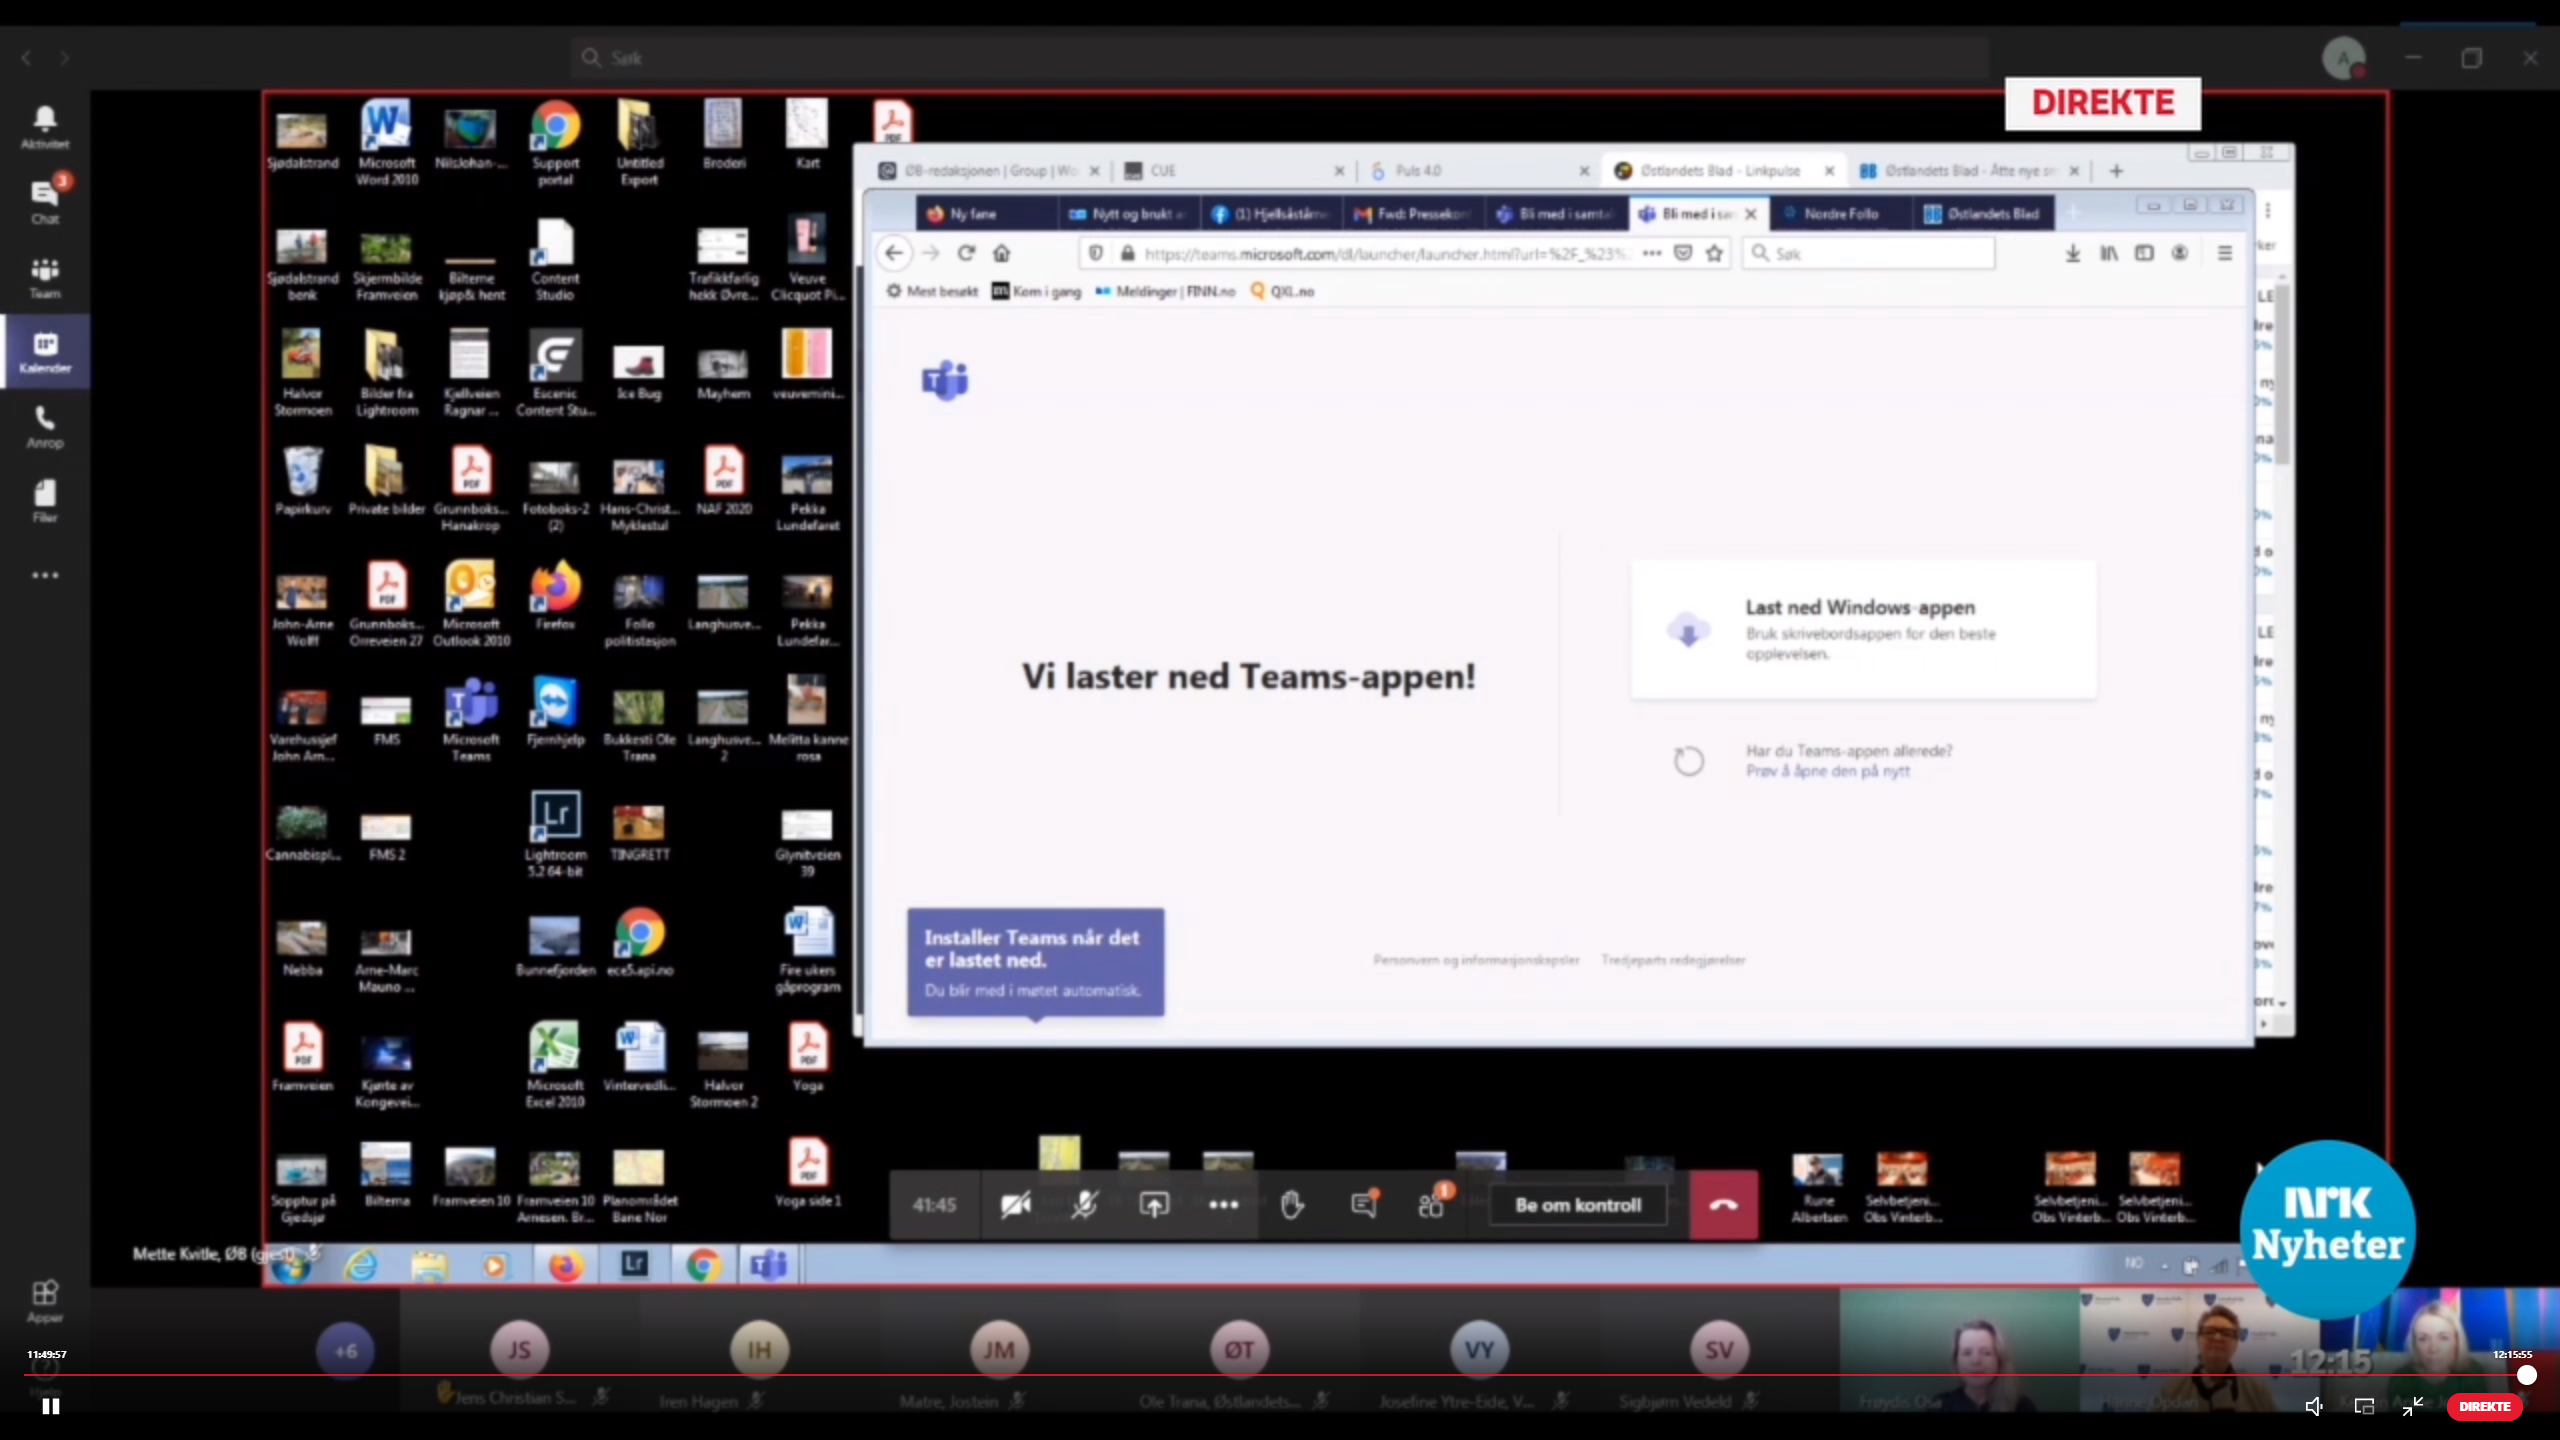Toggle the microphone mute in meeting toolbar
The height and width of the screenshot is (1440, 2560).
click(x=1085, y=1205)
